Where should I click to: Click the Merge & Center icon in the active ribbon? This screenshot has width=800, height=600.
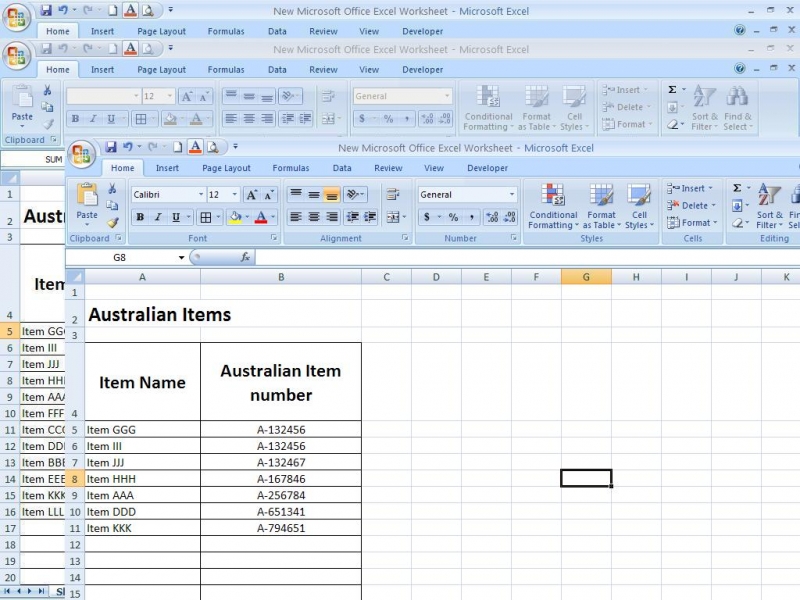pos(393,217)
